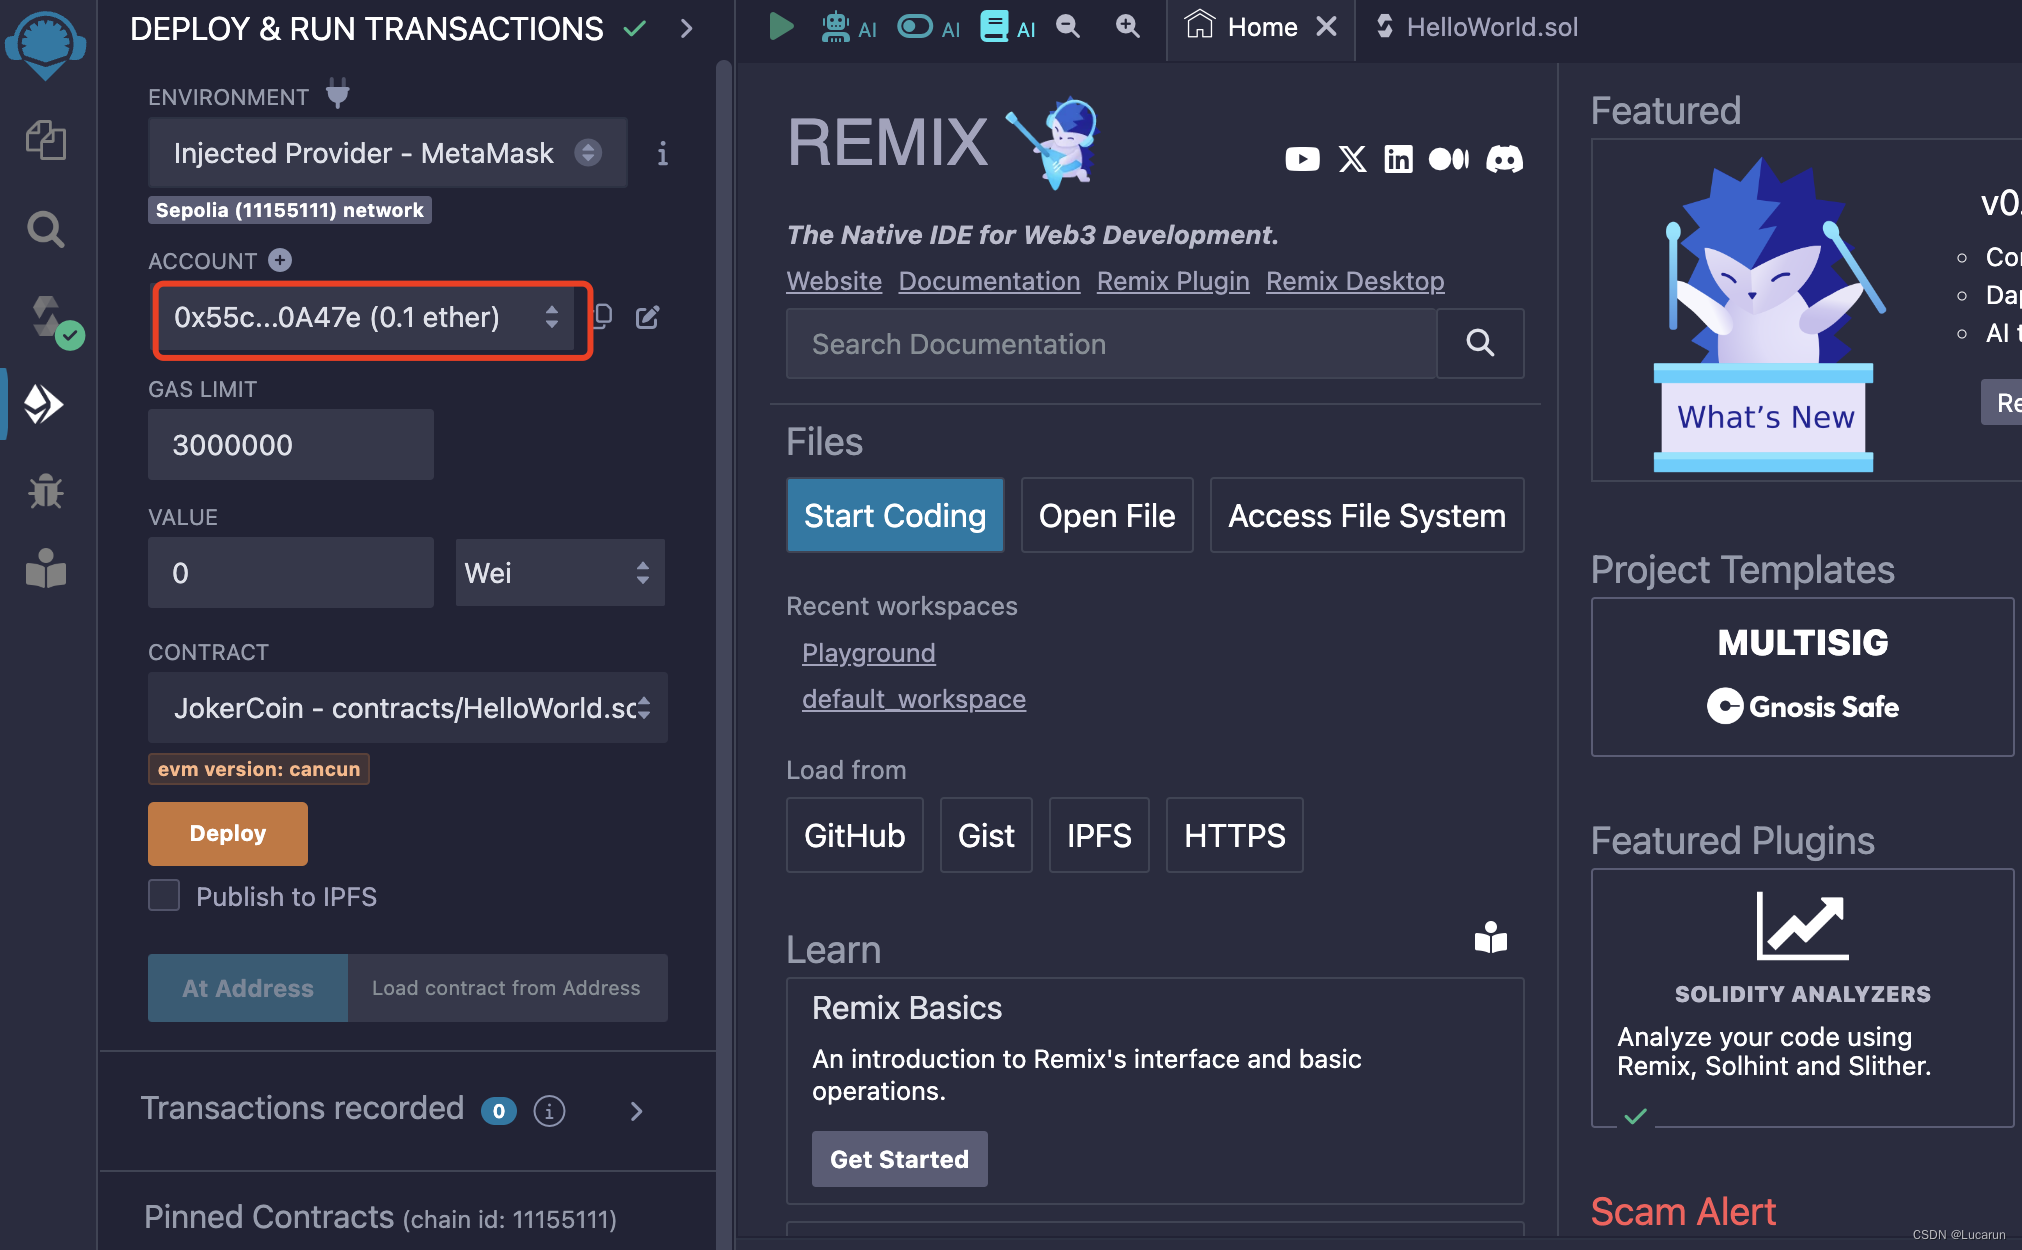Click Load contract from Address field

point(508,988)
